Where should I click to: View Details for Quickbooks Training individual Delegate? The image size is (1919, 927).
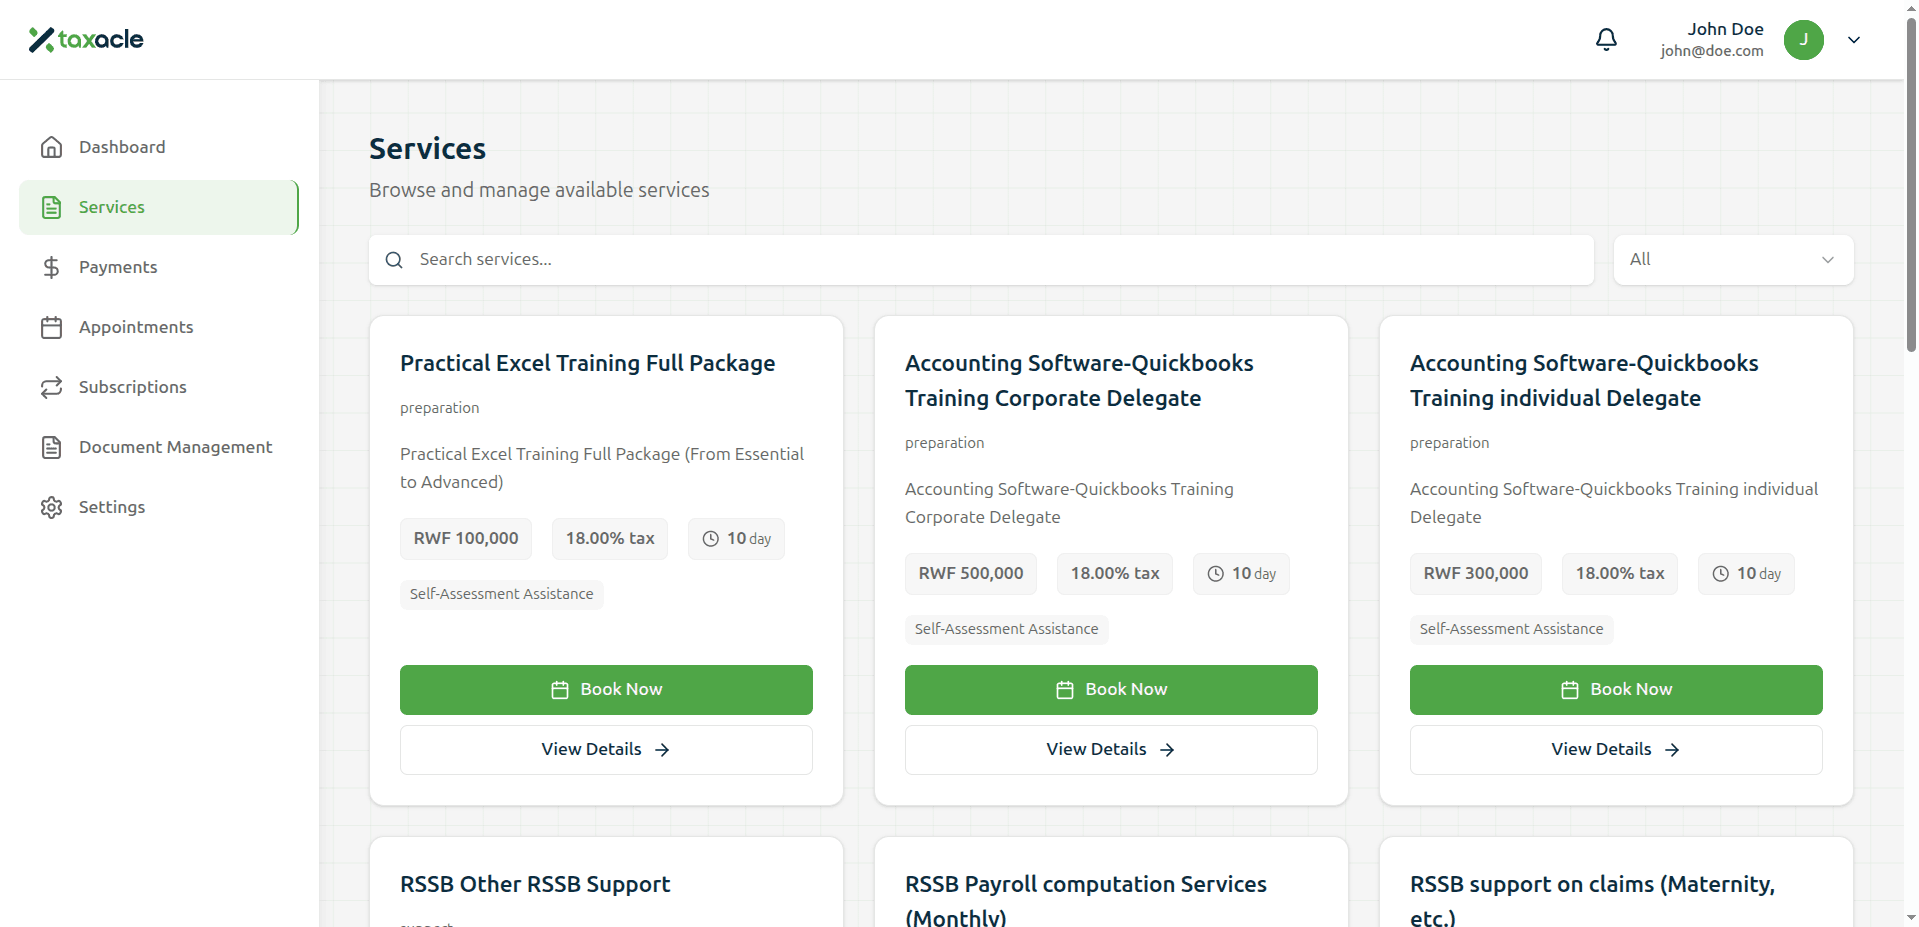click(1615, 749)
